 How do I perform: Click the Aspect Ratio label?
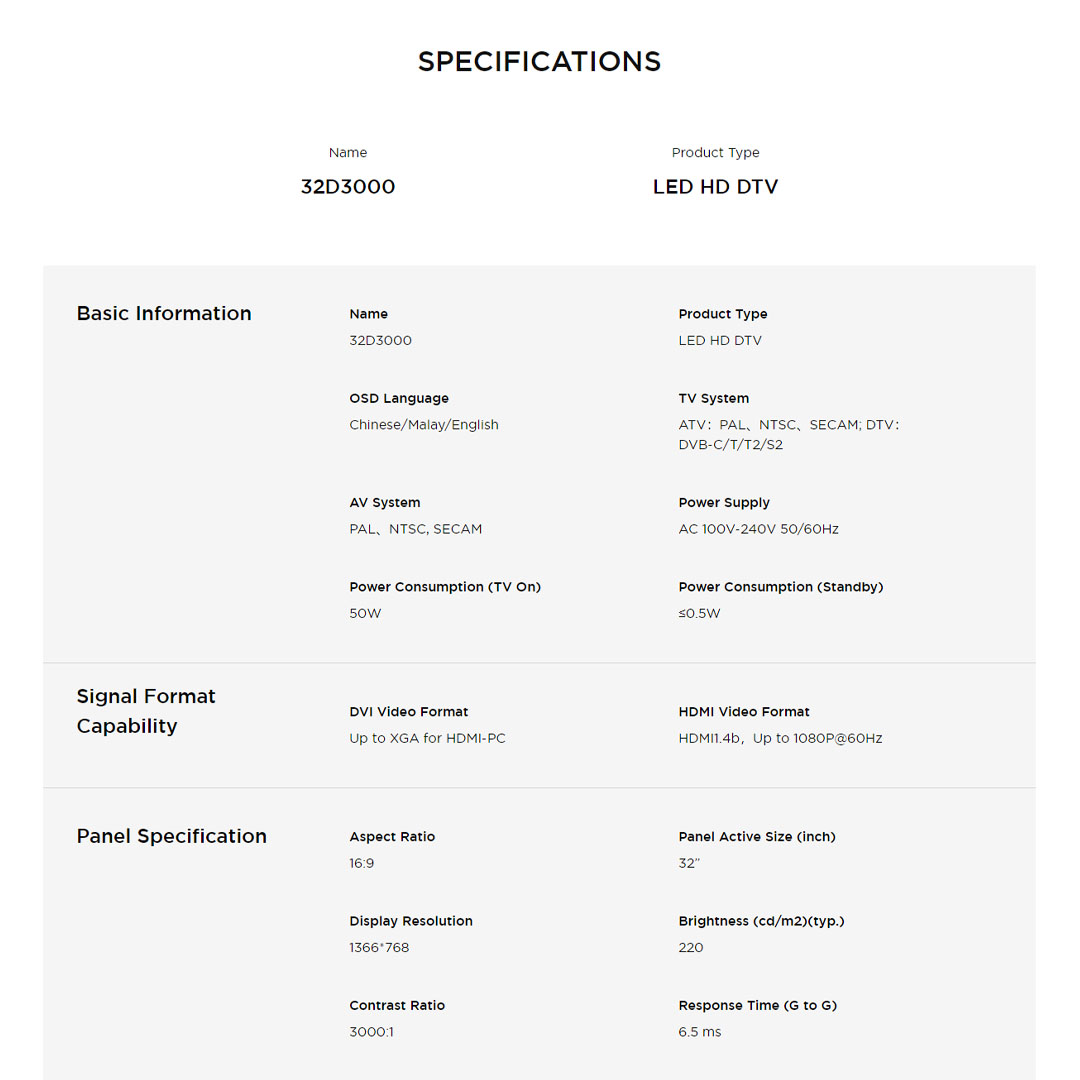[x=392, y=837]
